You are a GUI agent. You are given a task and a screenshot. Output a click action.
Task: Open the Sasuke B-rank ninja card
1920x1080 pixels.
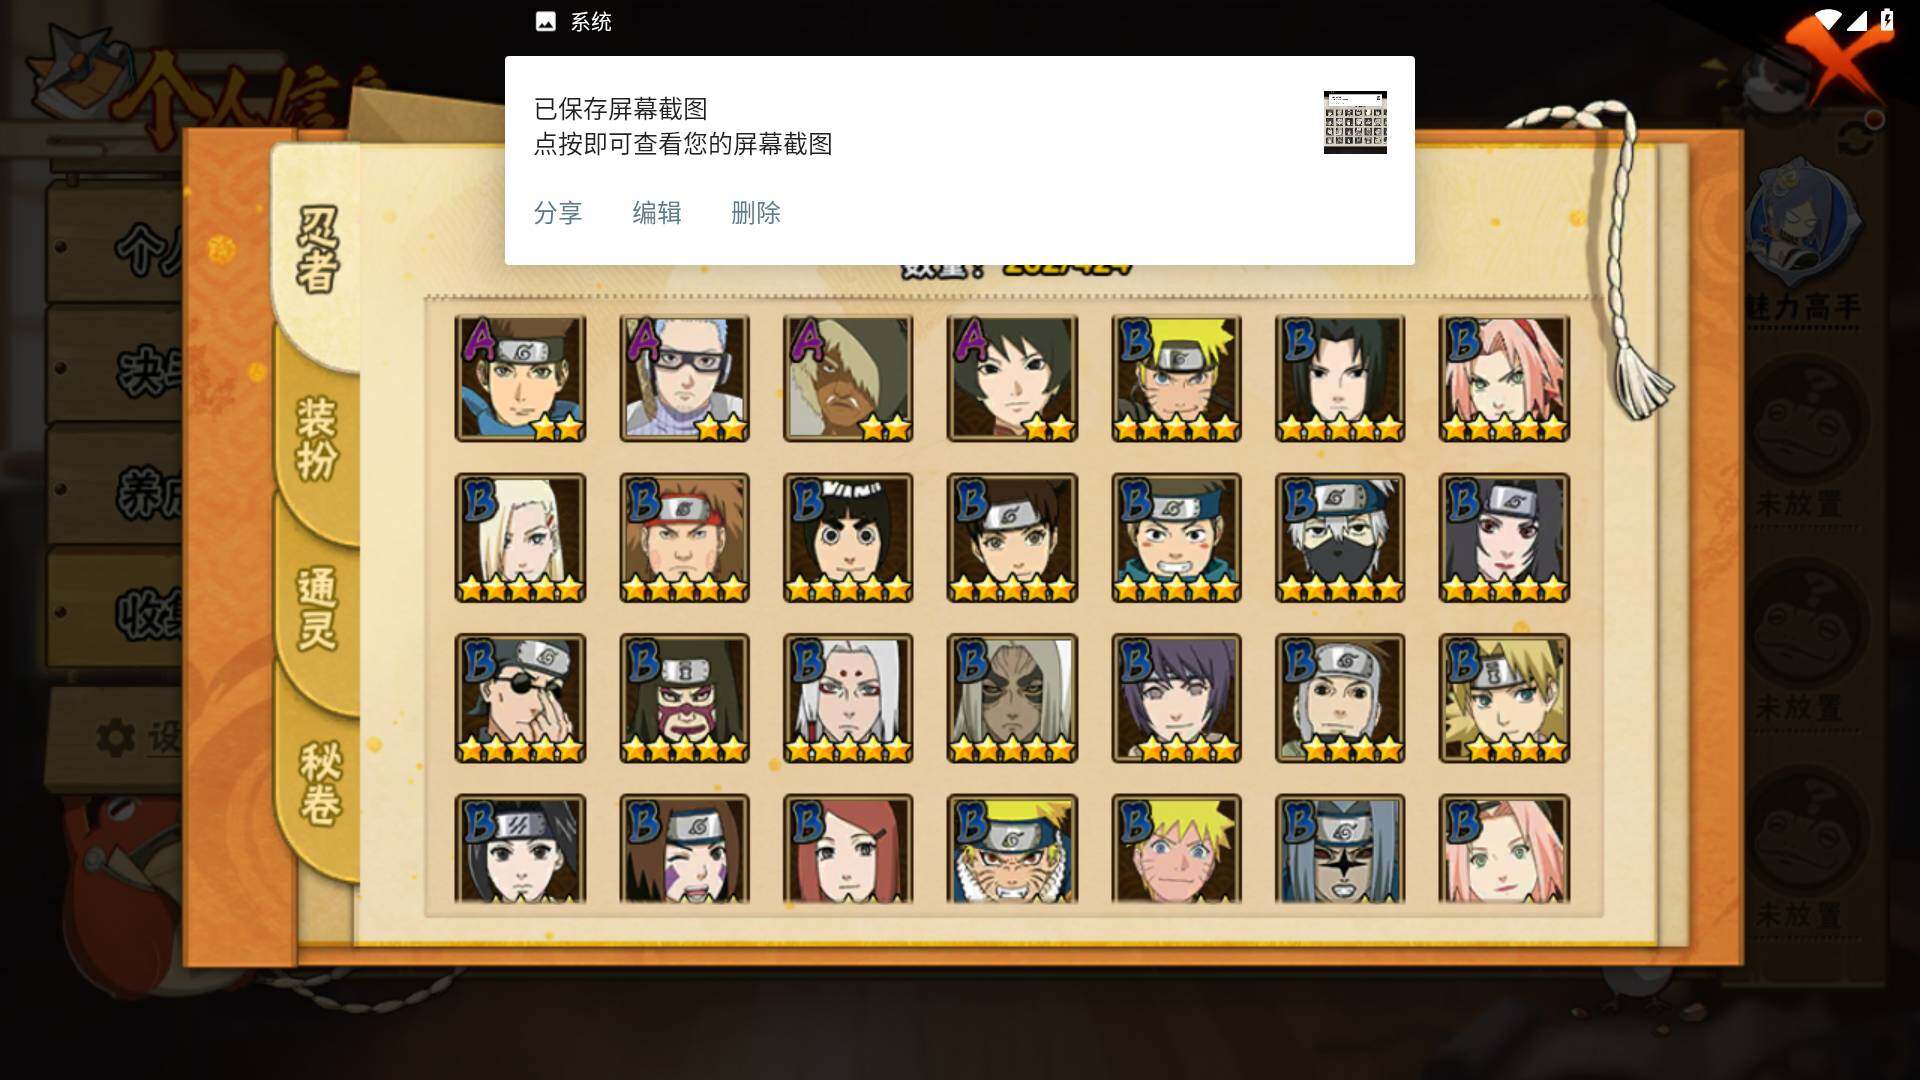point(1339,378)
